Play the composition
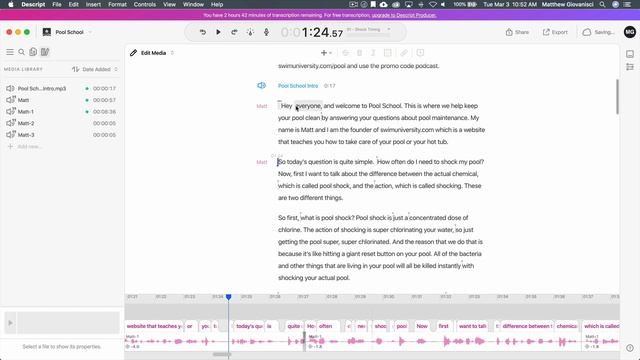Image resolution: width=640 pixels, height=360 pixels. [218, 32]
